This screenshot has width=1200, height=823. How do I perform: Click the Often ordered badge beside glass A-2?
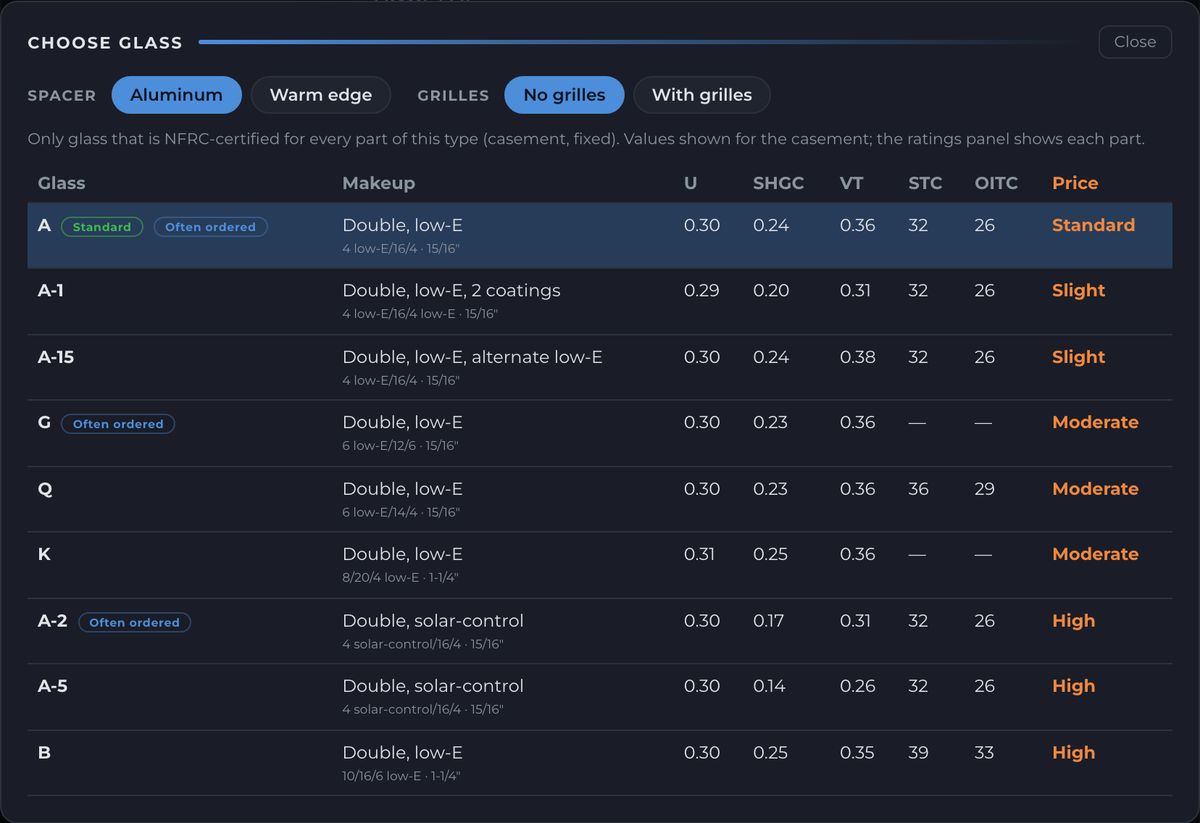tap(134, 622)
